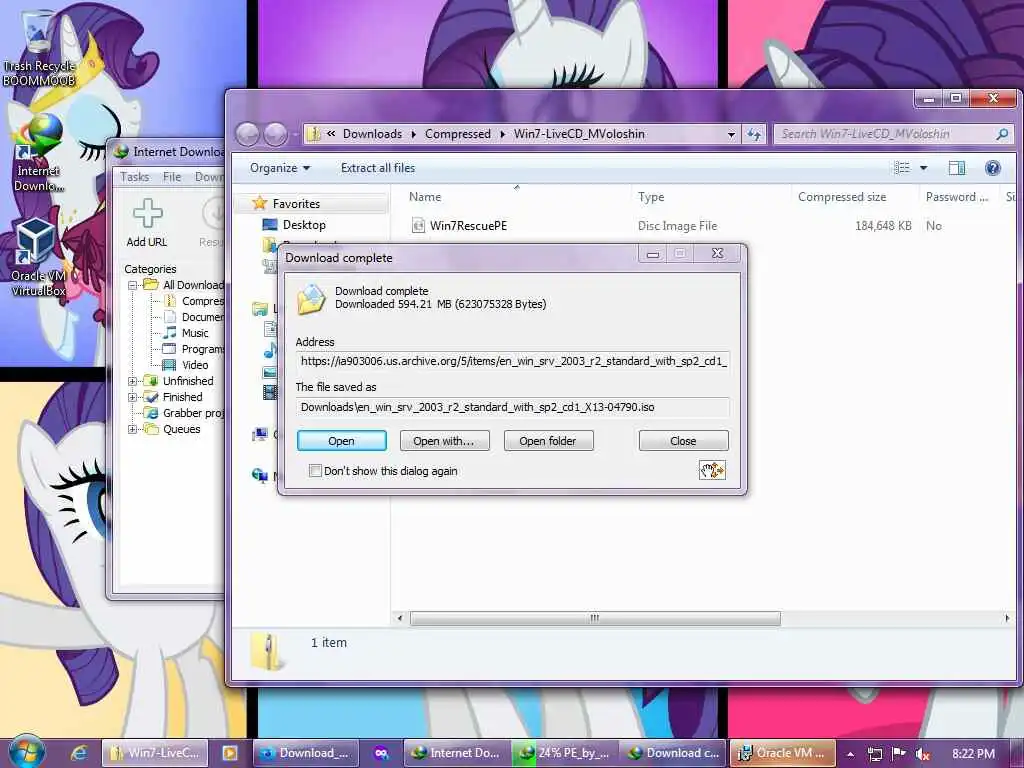This screenshot has width=1024, height=768.
Task: Launch Internet Explorer from the taskbar
Action: tap(79, 753)
